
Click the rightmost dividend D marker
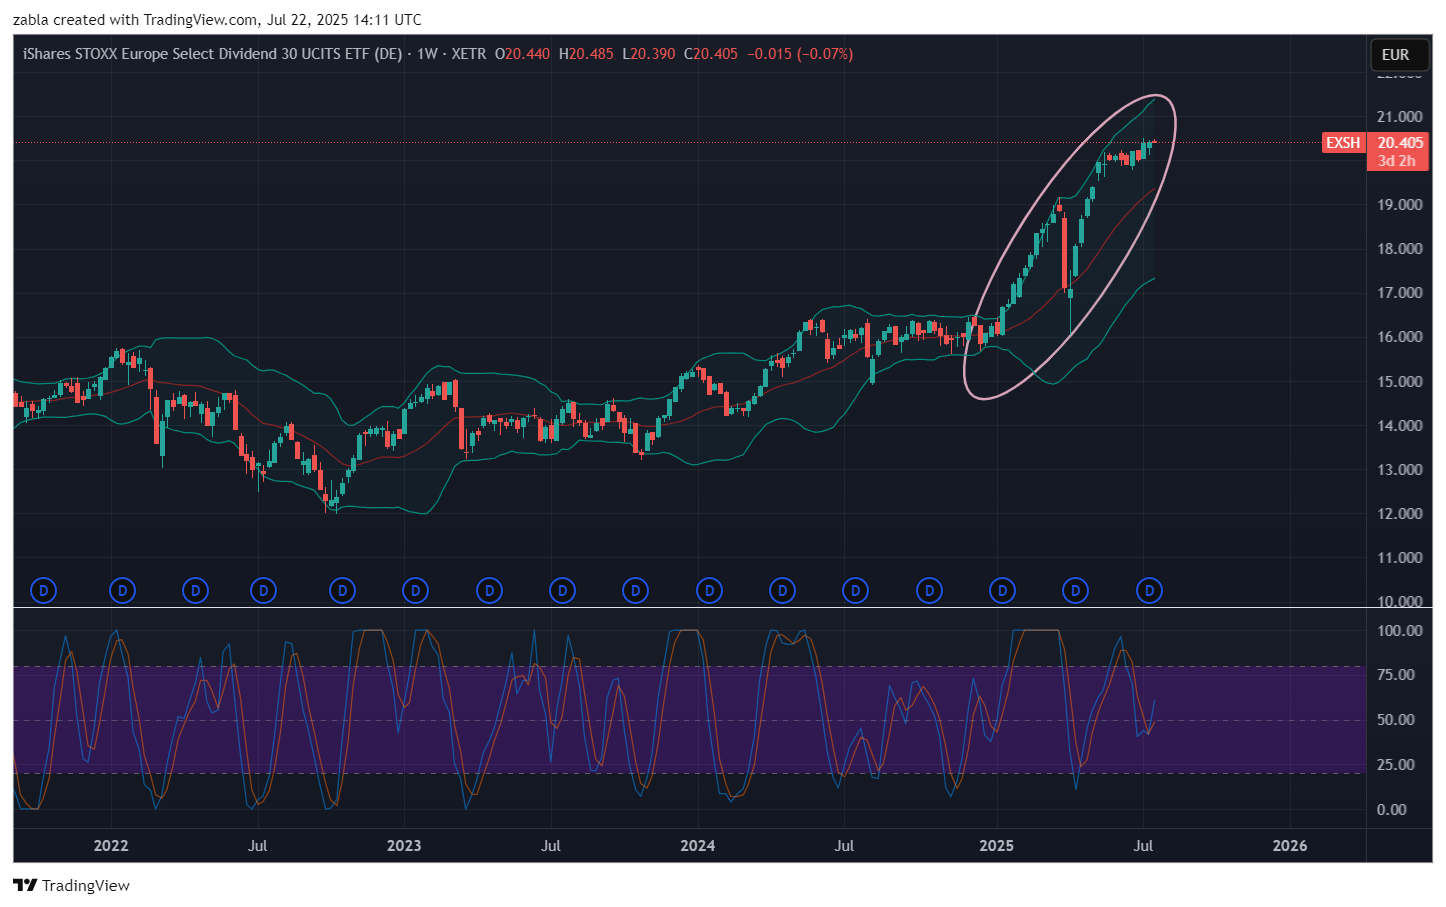click(1149, 591)
